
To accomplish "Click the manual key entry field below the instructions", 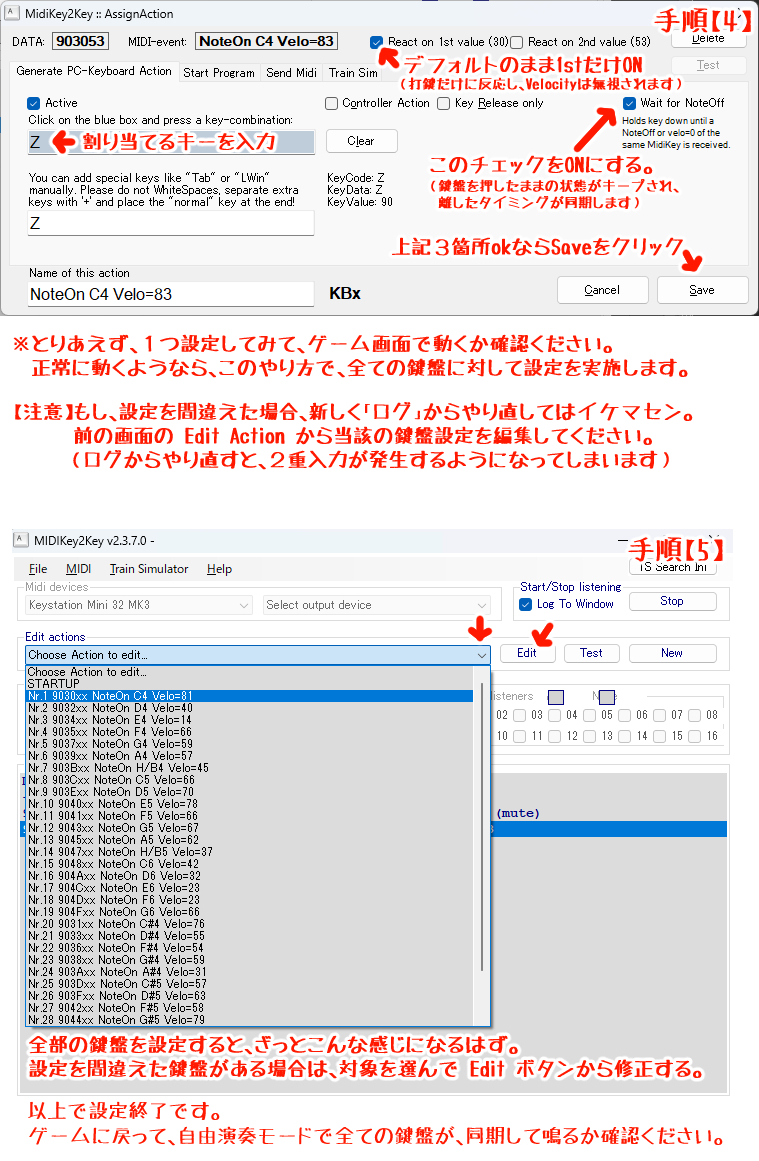I will click(x=171, y=223).
